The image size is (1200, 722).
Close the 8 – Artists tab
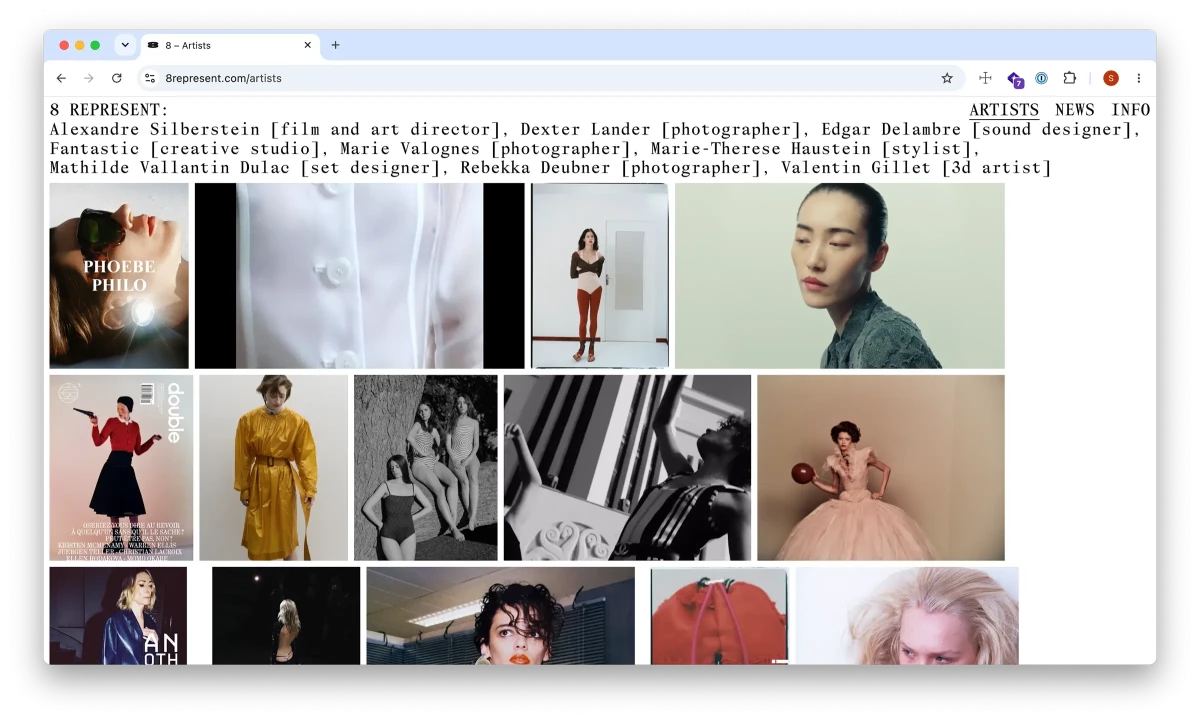(308, 45)
